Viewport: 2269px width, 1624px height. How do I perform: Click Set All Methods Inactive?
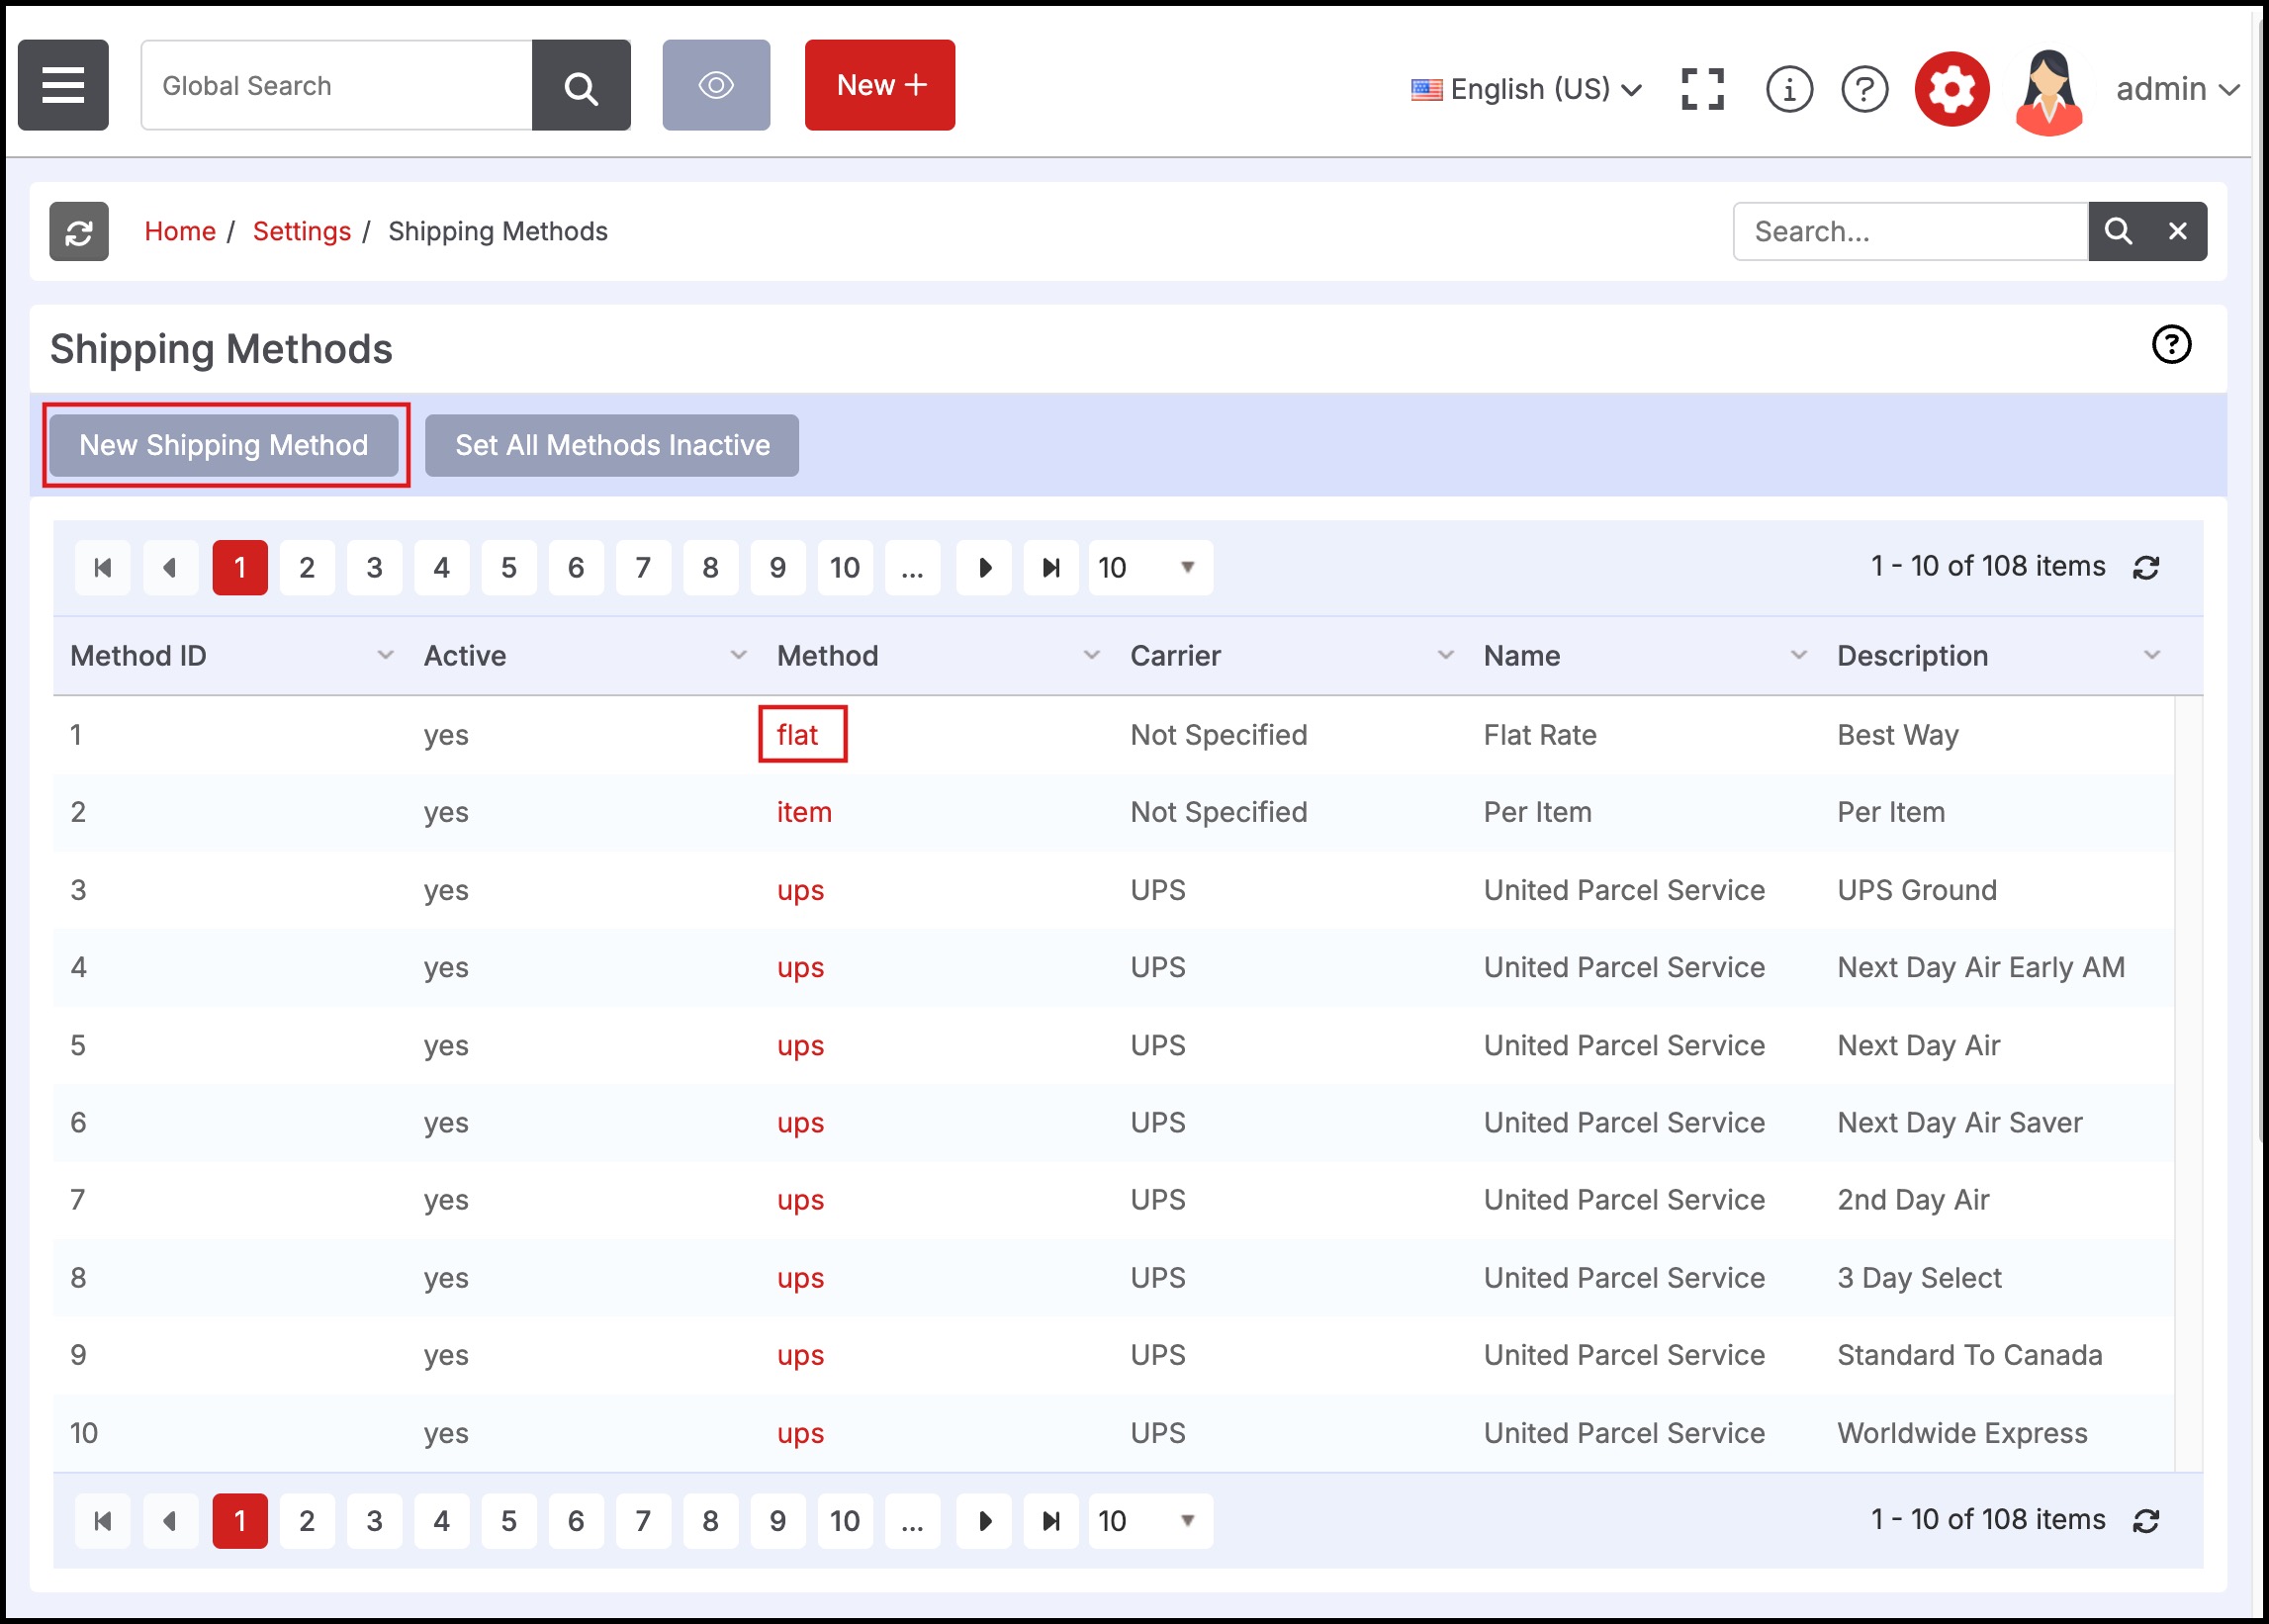[612, 446]
